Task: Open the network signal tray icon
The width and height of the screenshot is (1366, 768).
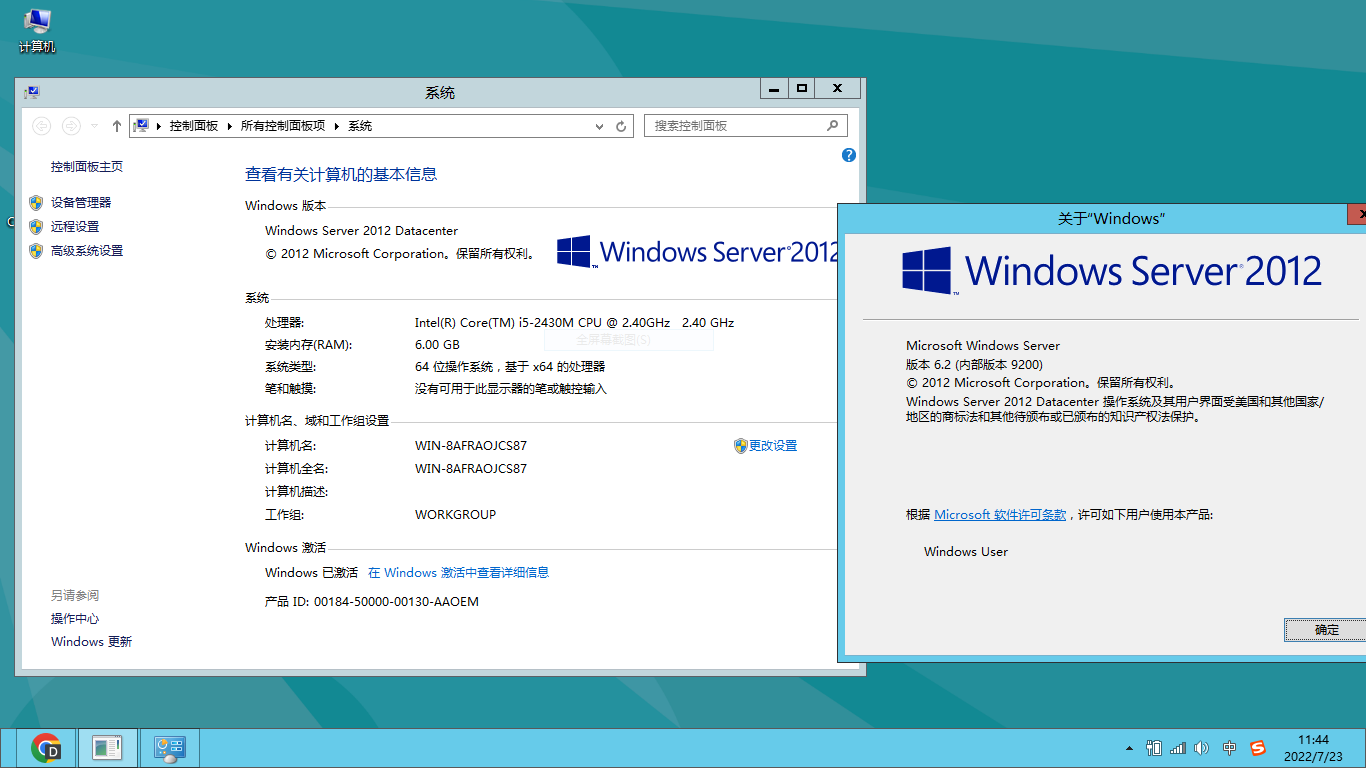Action: [1178, 748]
